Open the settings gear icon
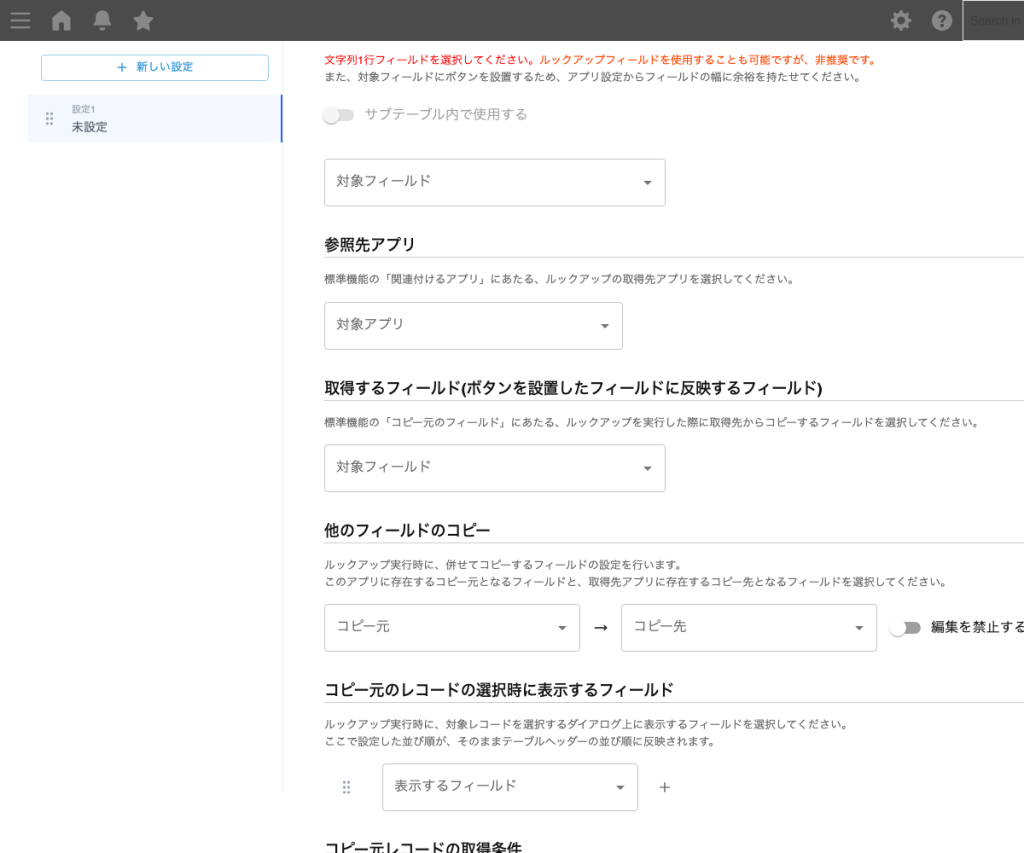 901,20
